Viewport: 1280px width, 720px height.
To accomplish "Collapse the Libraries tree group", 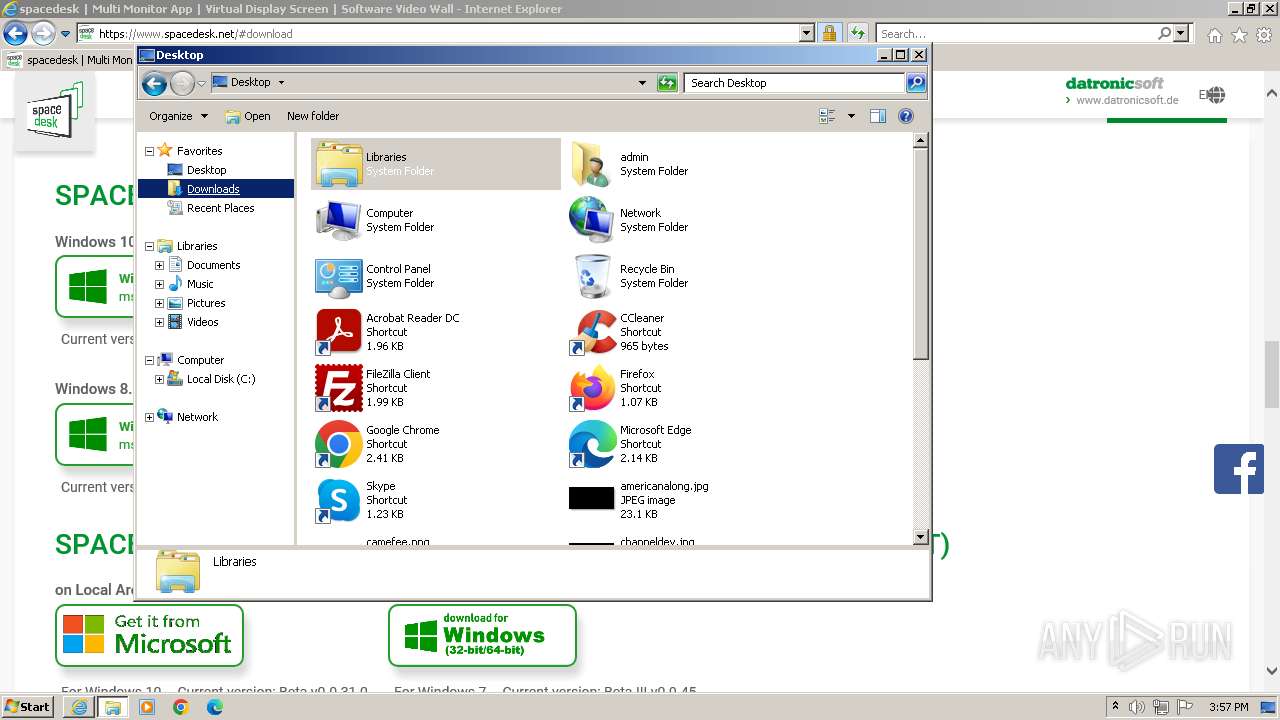I will click(150, 246).
